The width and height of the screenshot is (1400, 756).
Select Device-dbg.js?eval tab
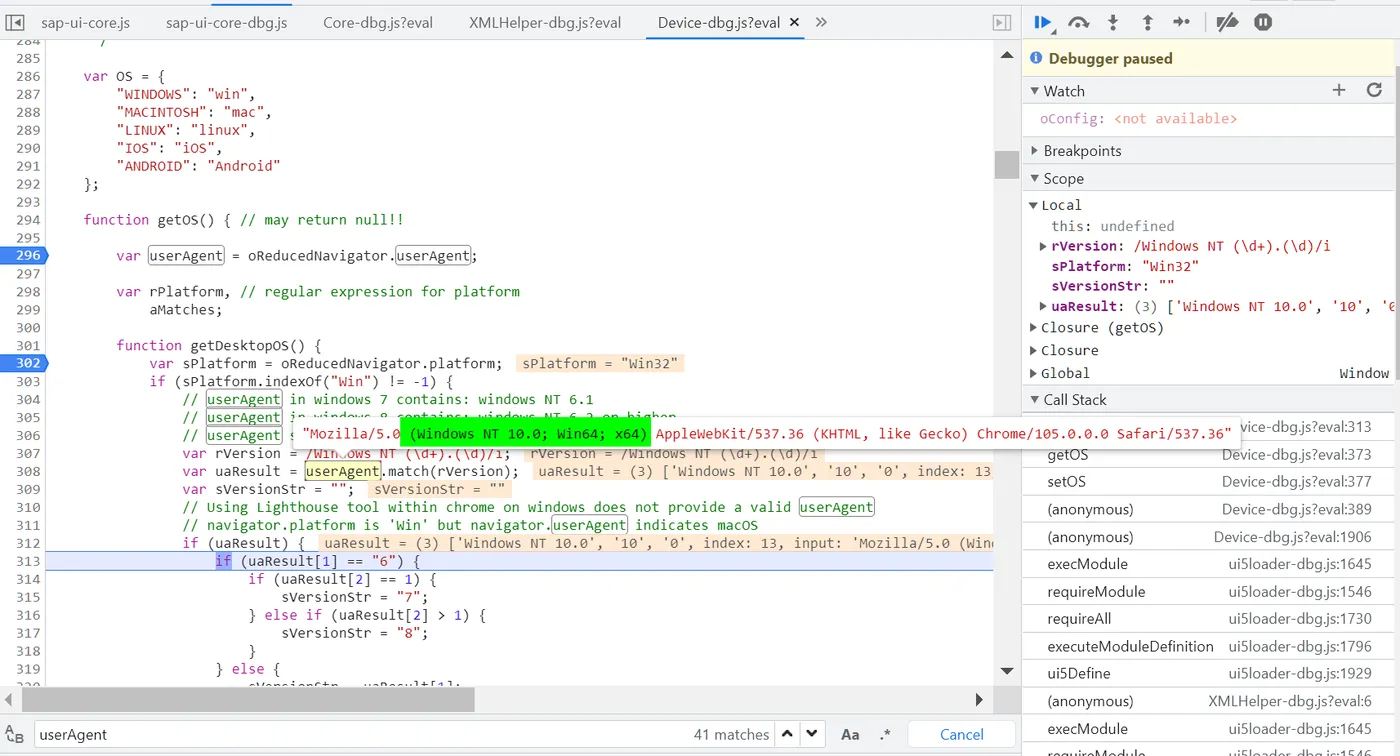coord(718,22)
